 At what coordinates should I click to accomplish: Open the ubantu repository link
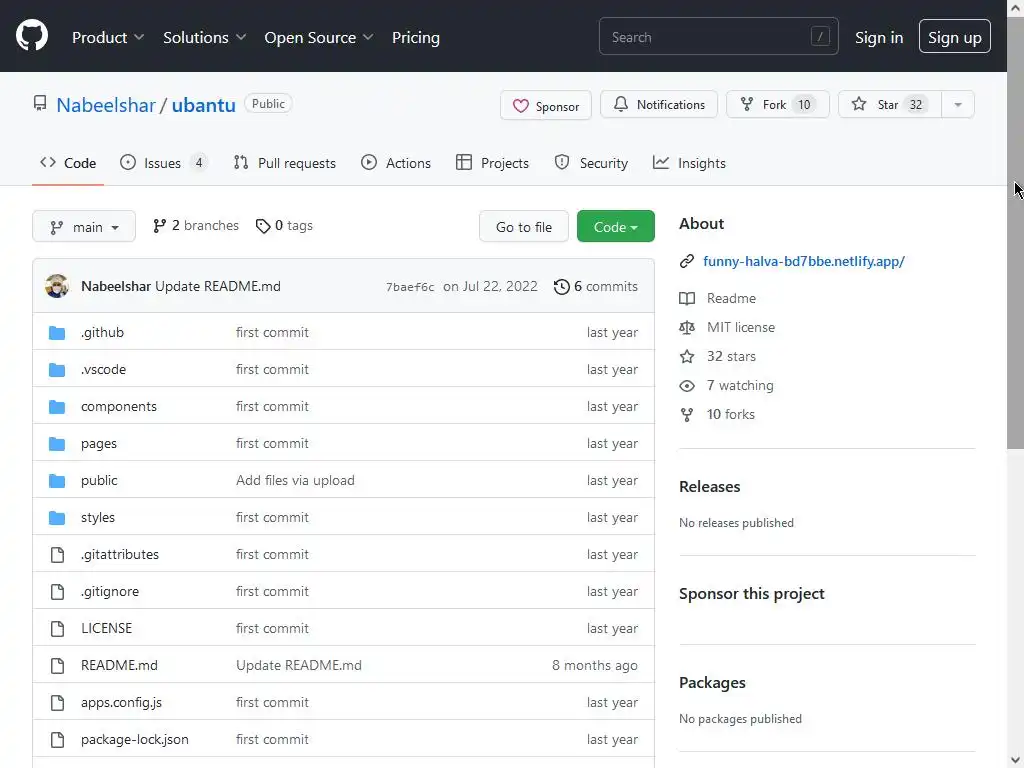click(x=204, y=104)
